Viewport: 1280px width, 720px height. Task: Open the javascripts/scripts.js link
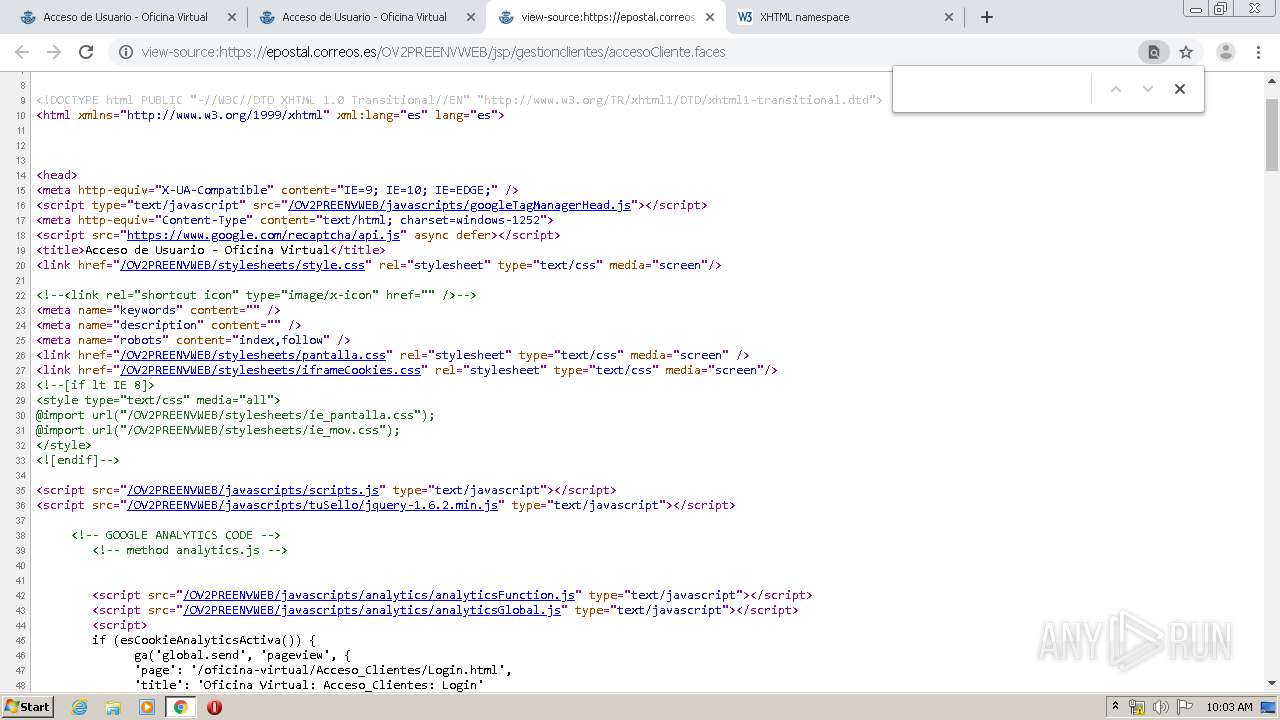[x=253, y=490]
